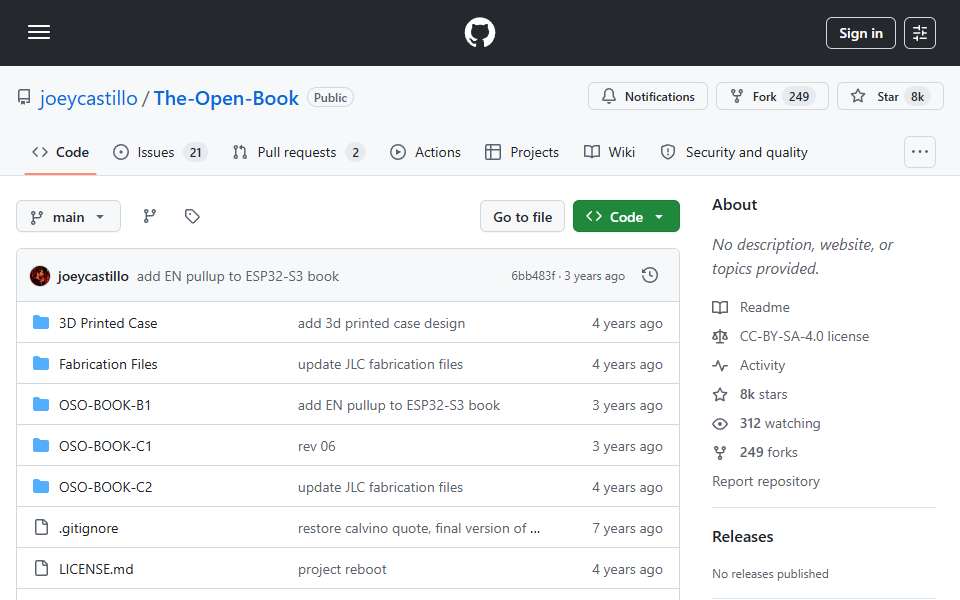Open The-Open-Book repository link
Viewport: 960px width, 600px height.
[x=226, y=98]
